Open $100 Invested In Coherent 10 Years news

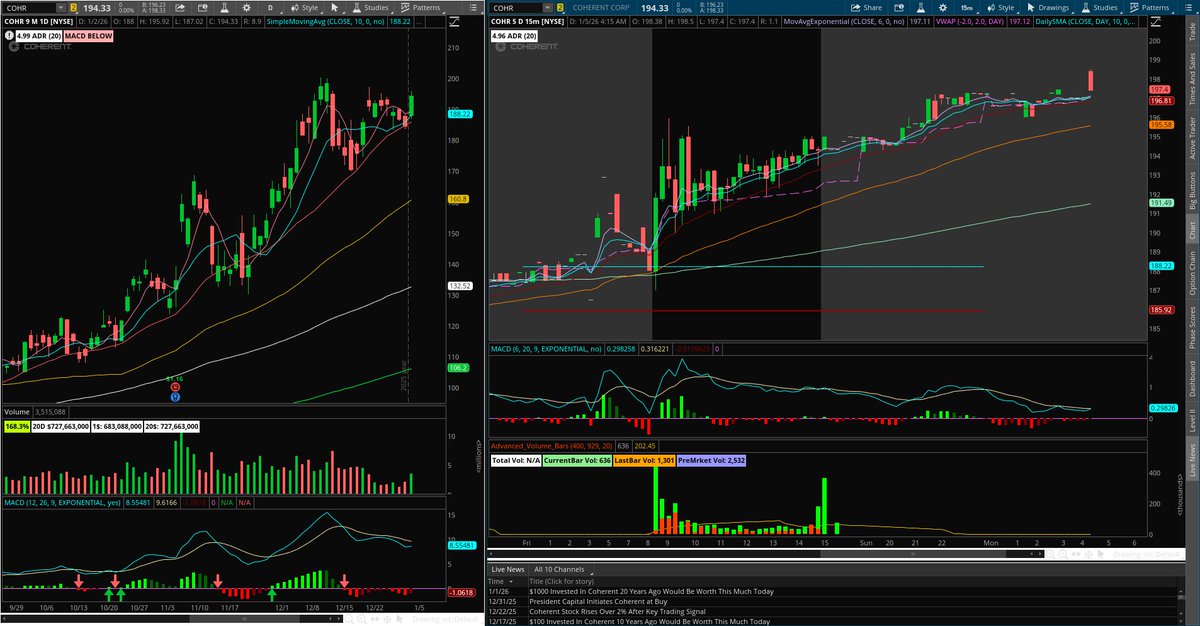(651, 620)
